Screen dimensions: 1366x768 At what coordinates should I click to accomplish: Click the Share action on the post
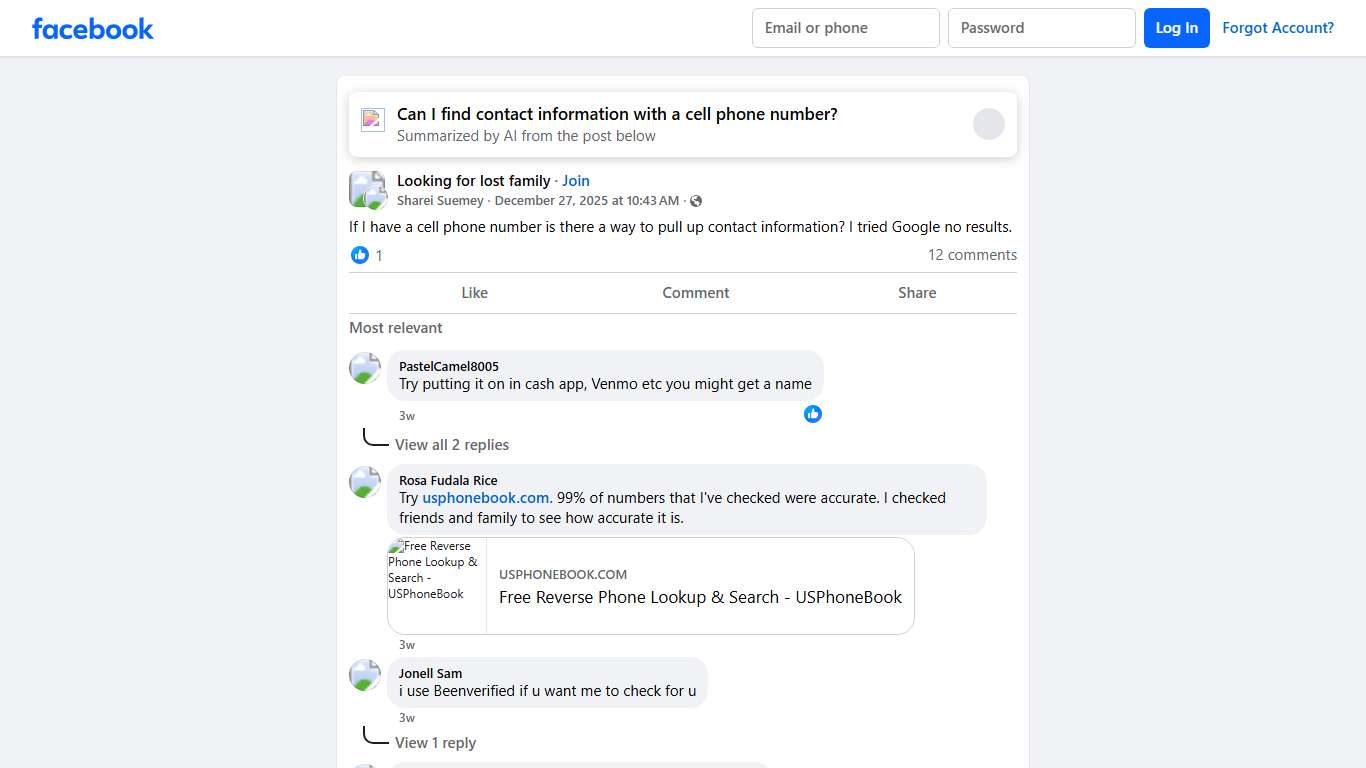pos(917,293)
